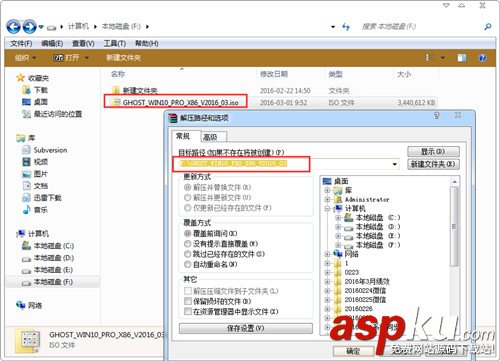This screenshot has height=361, width=500.
Task: Select the 仅更新已经存在的文件 radio button
Action: click(188, 208)
